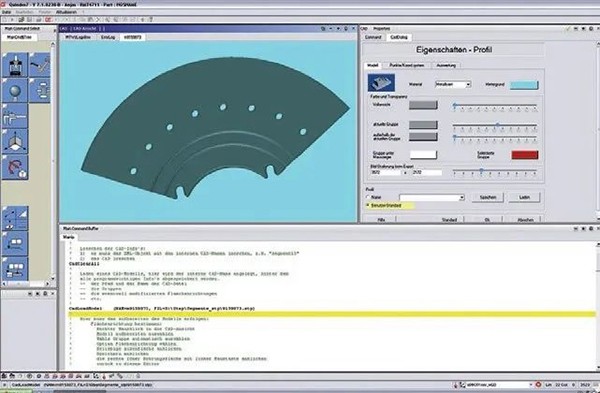Open the bottom block diagram icon
This screenshot has width=600, height=393.
tap(15, 269)
